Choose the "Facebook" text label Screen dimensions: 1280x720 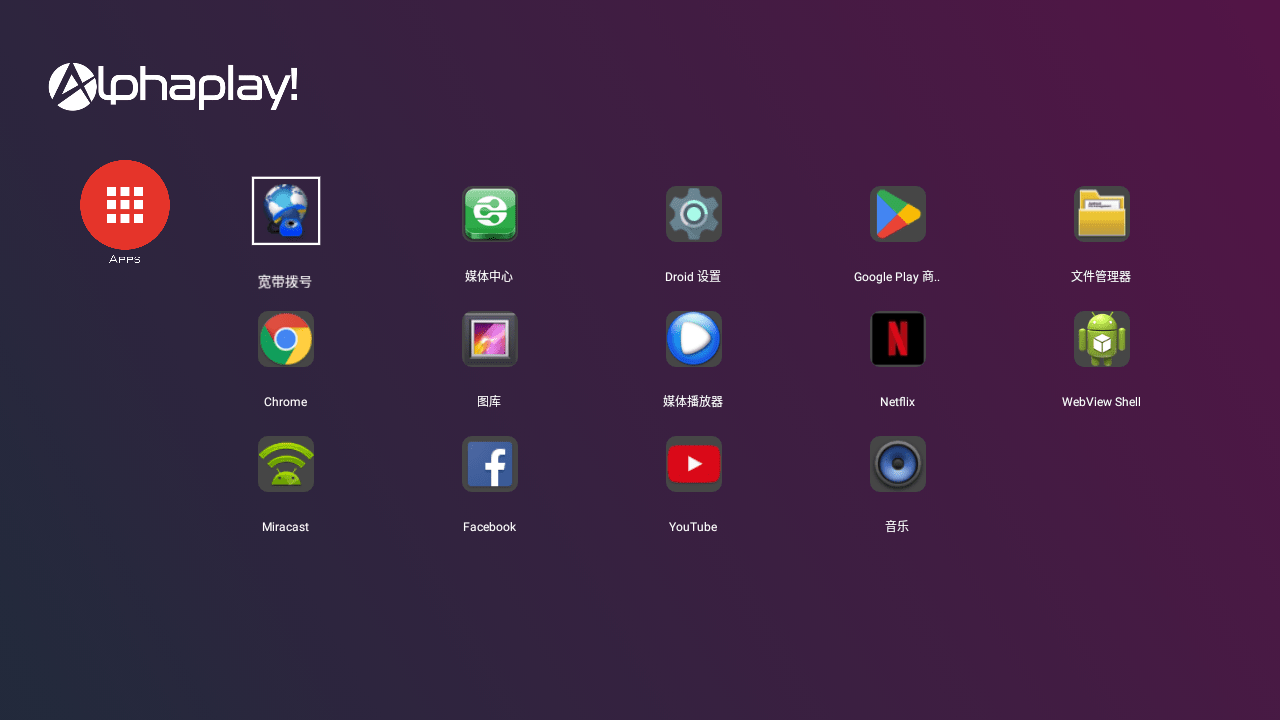[489, 527]
